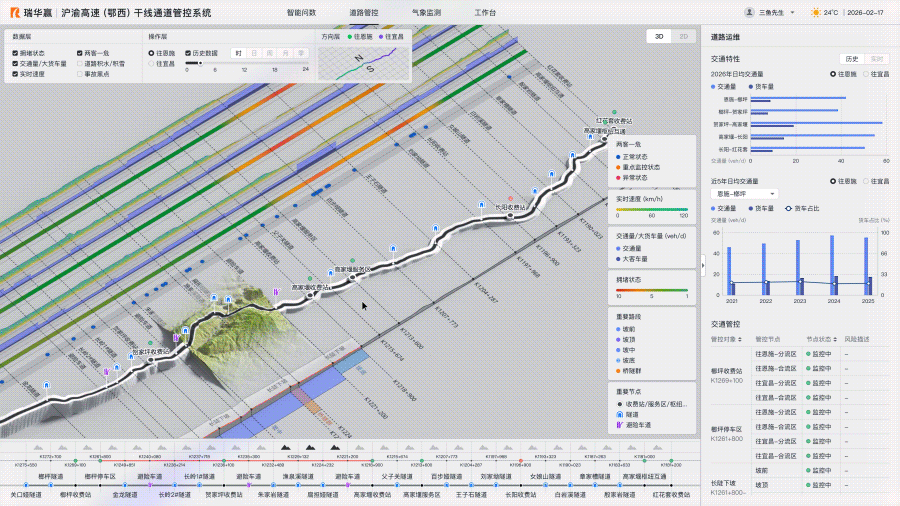The height and width of the screenshot is (506, 900).
Task: Click the 2024 bar in 5-year chart
Action: click(832, 264)
